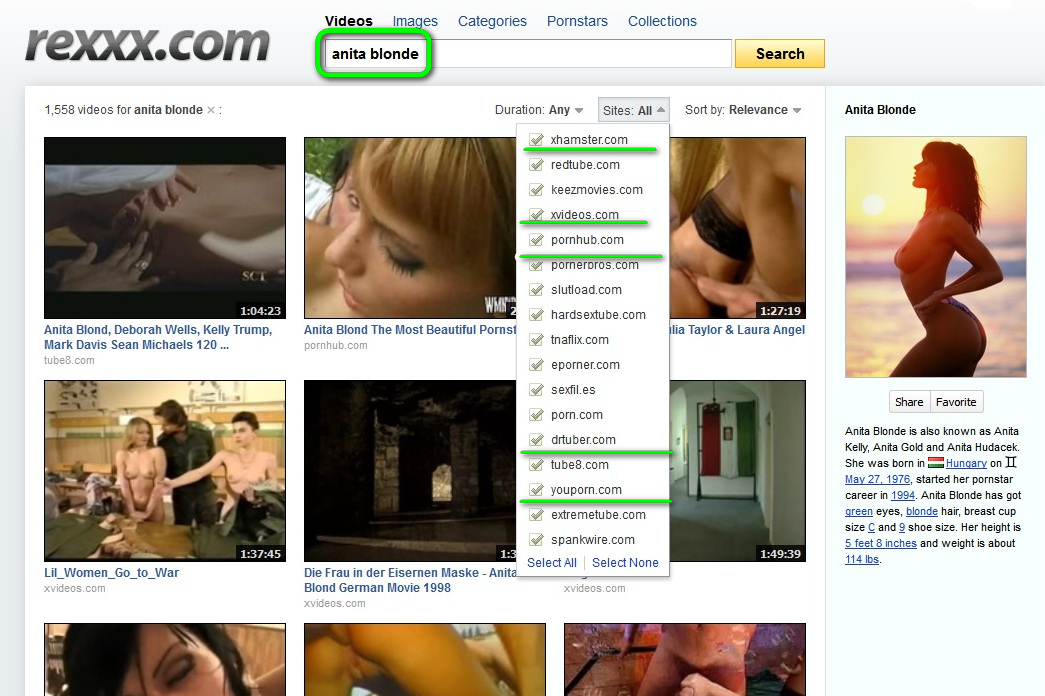Click Select None in the sites list

pyautogui.click(x=625, y=563)
